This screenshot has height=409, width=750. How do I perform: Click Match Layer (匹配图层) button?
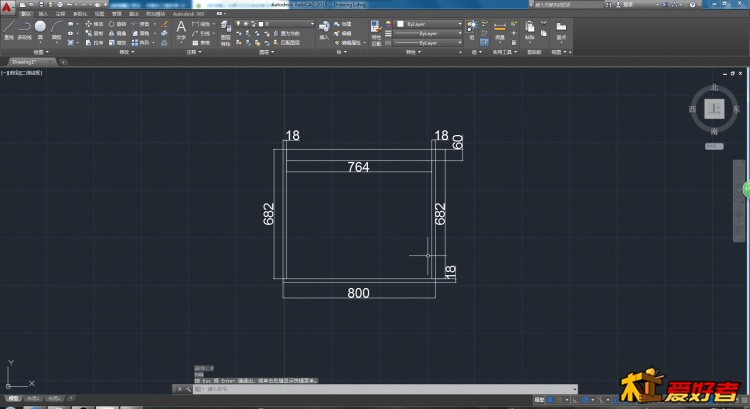click(x=286, y=43)
